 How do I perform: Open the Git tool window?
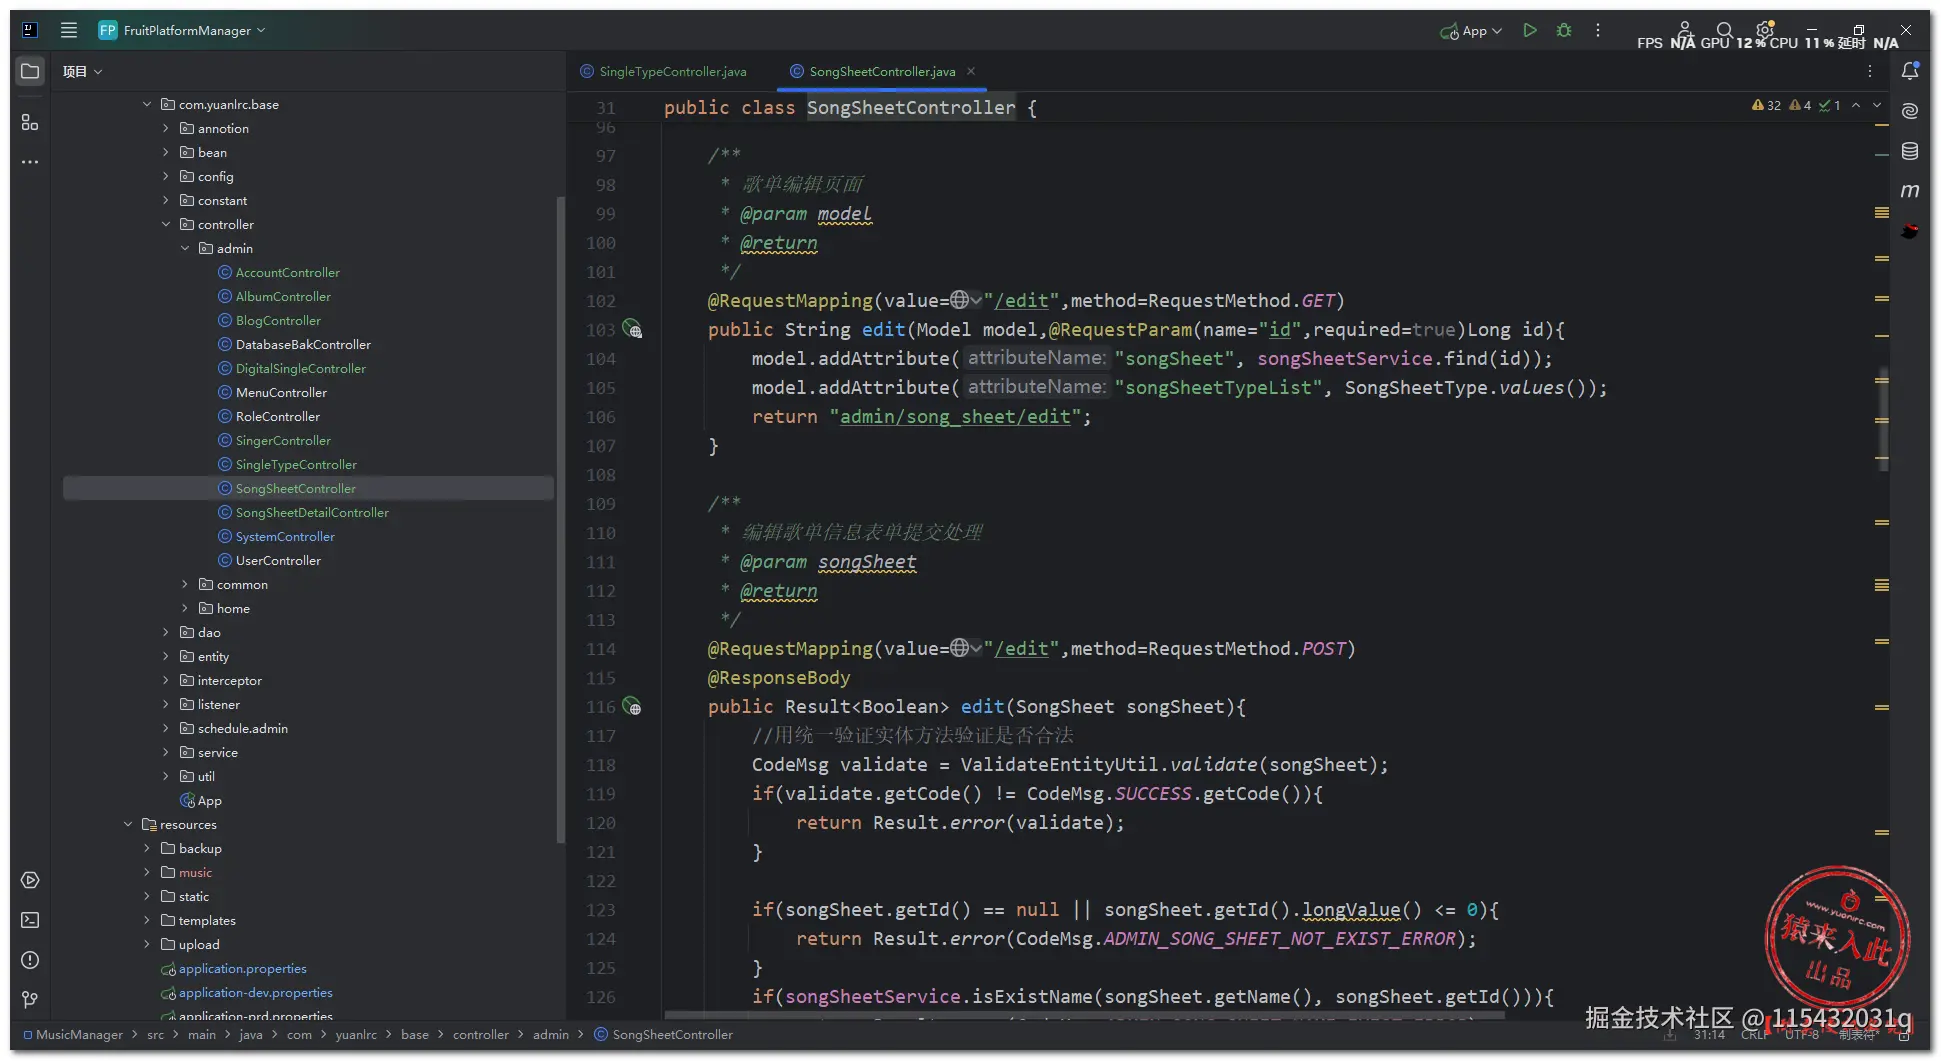tap(30, 999)
